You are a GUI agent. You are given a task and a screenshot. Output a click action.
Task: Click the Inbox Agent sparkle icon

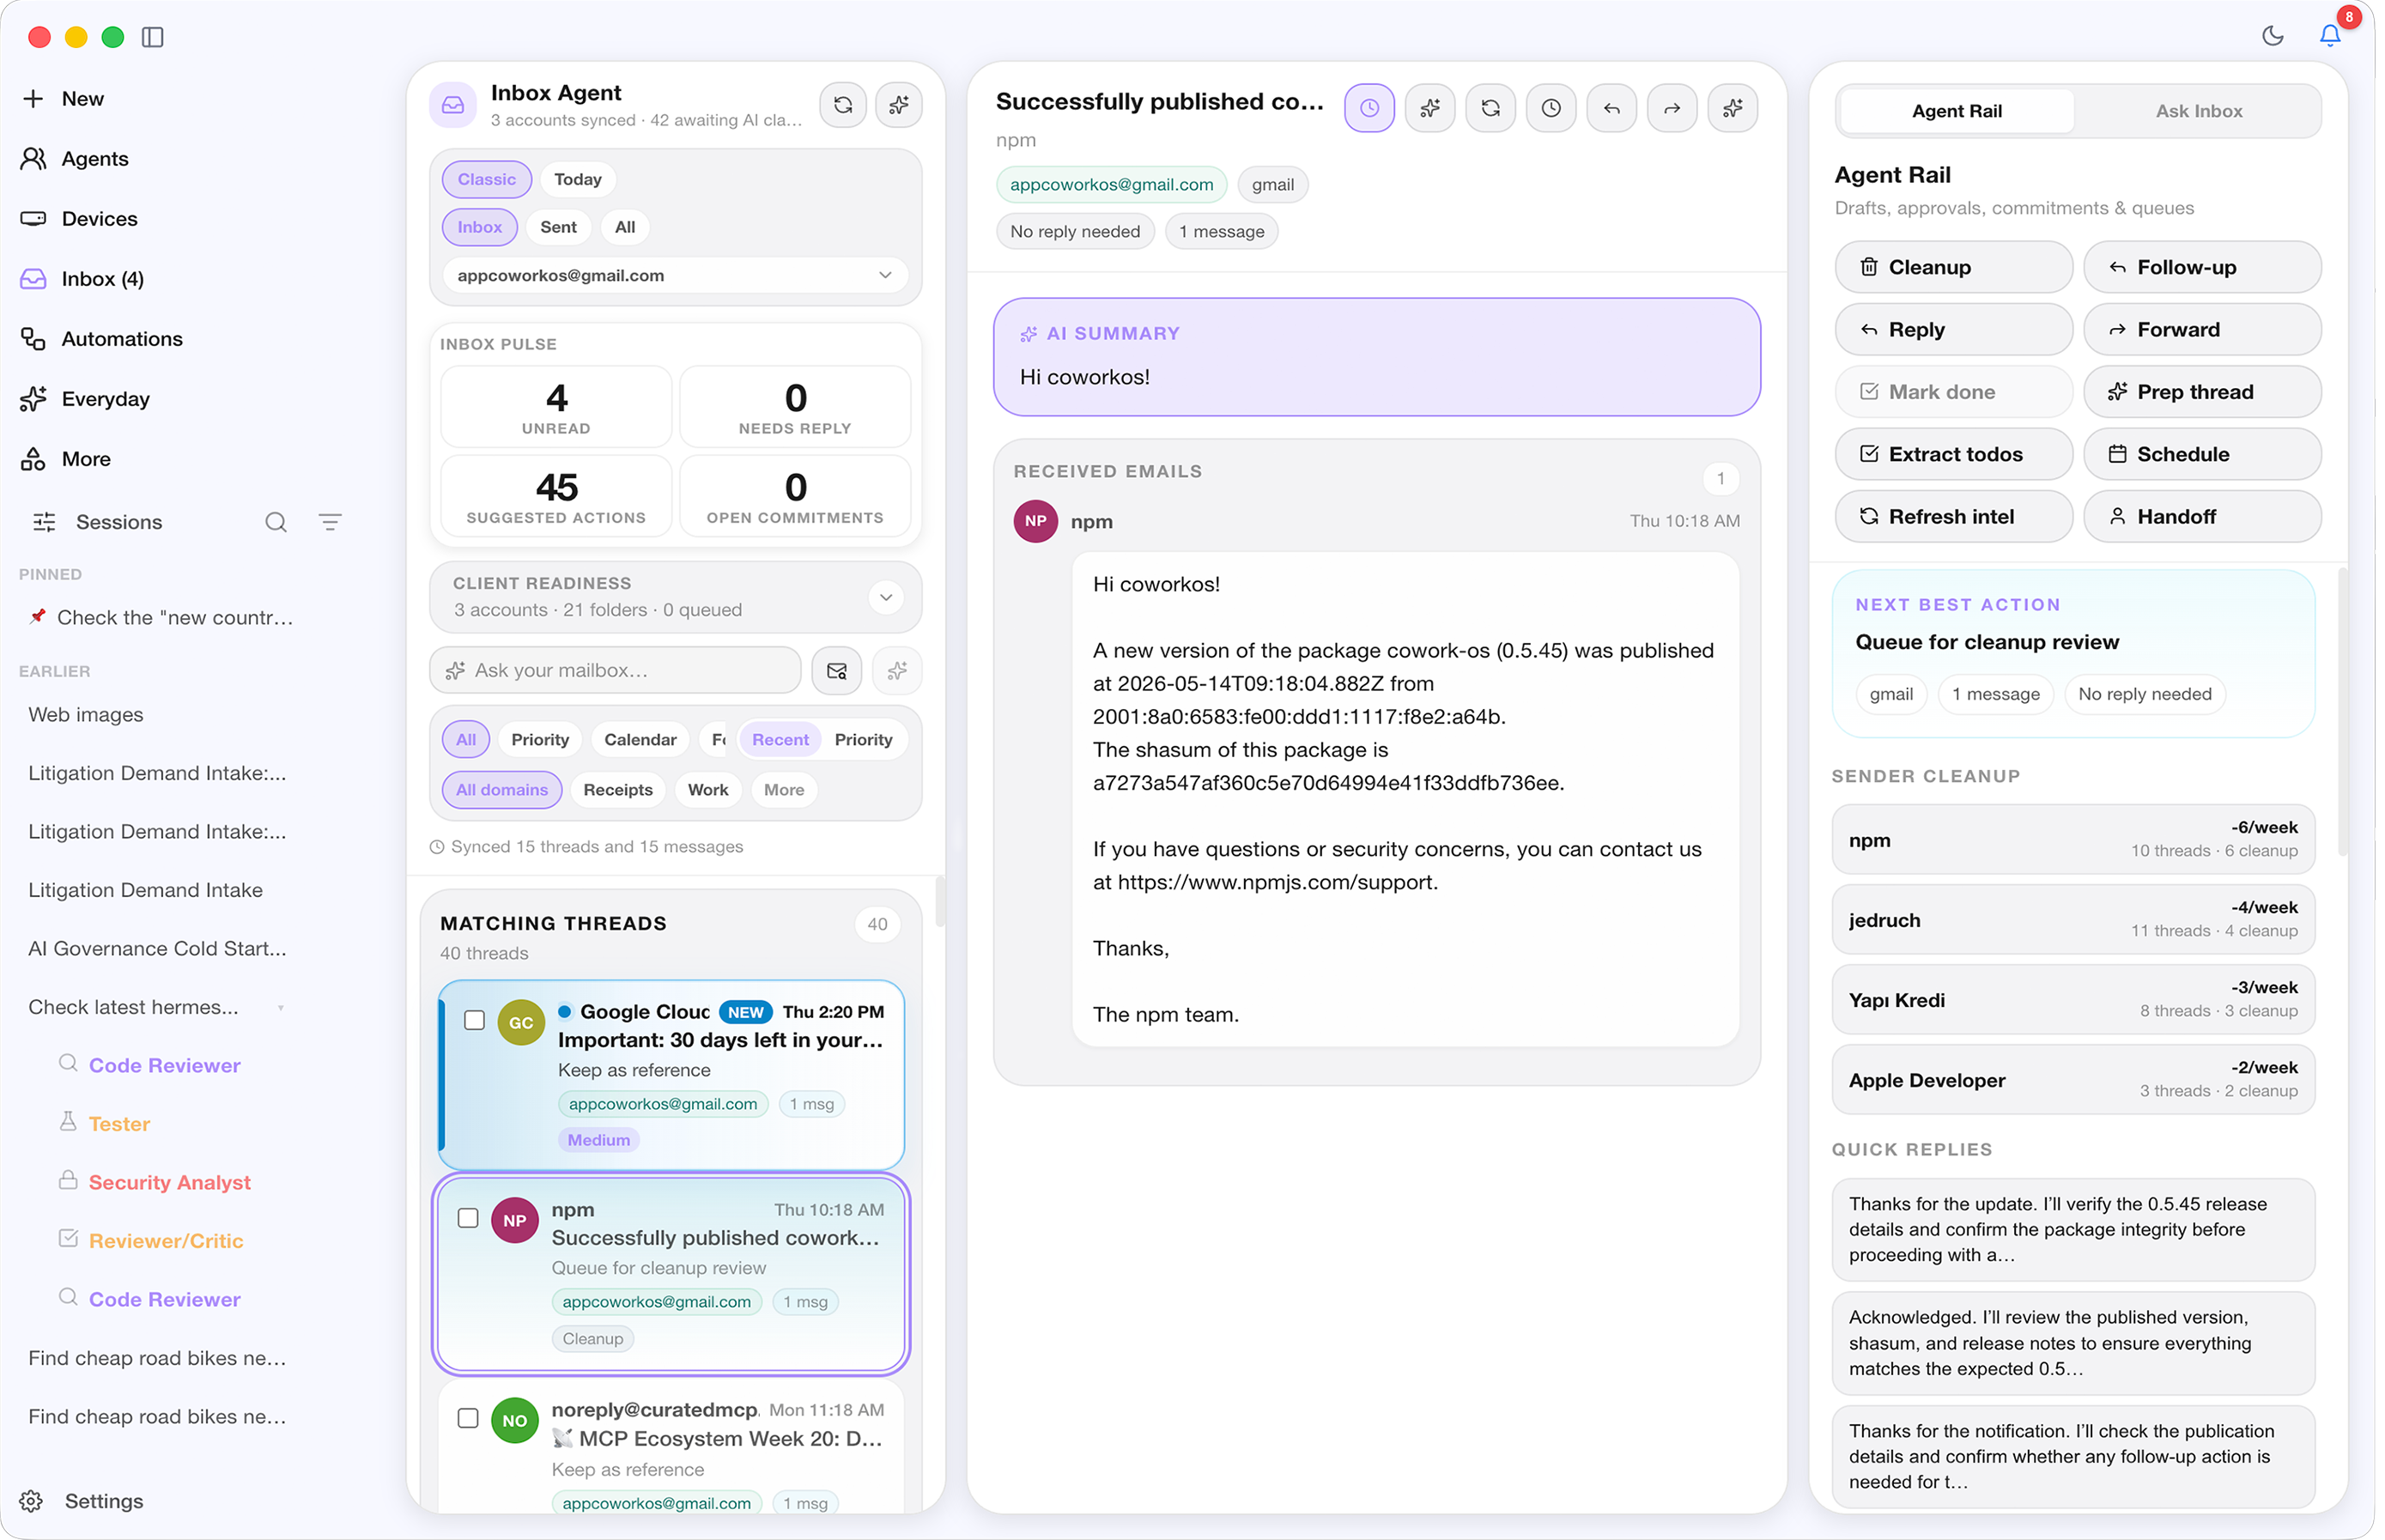[898, 105]
